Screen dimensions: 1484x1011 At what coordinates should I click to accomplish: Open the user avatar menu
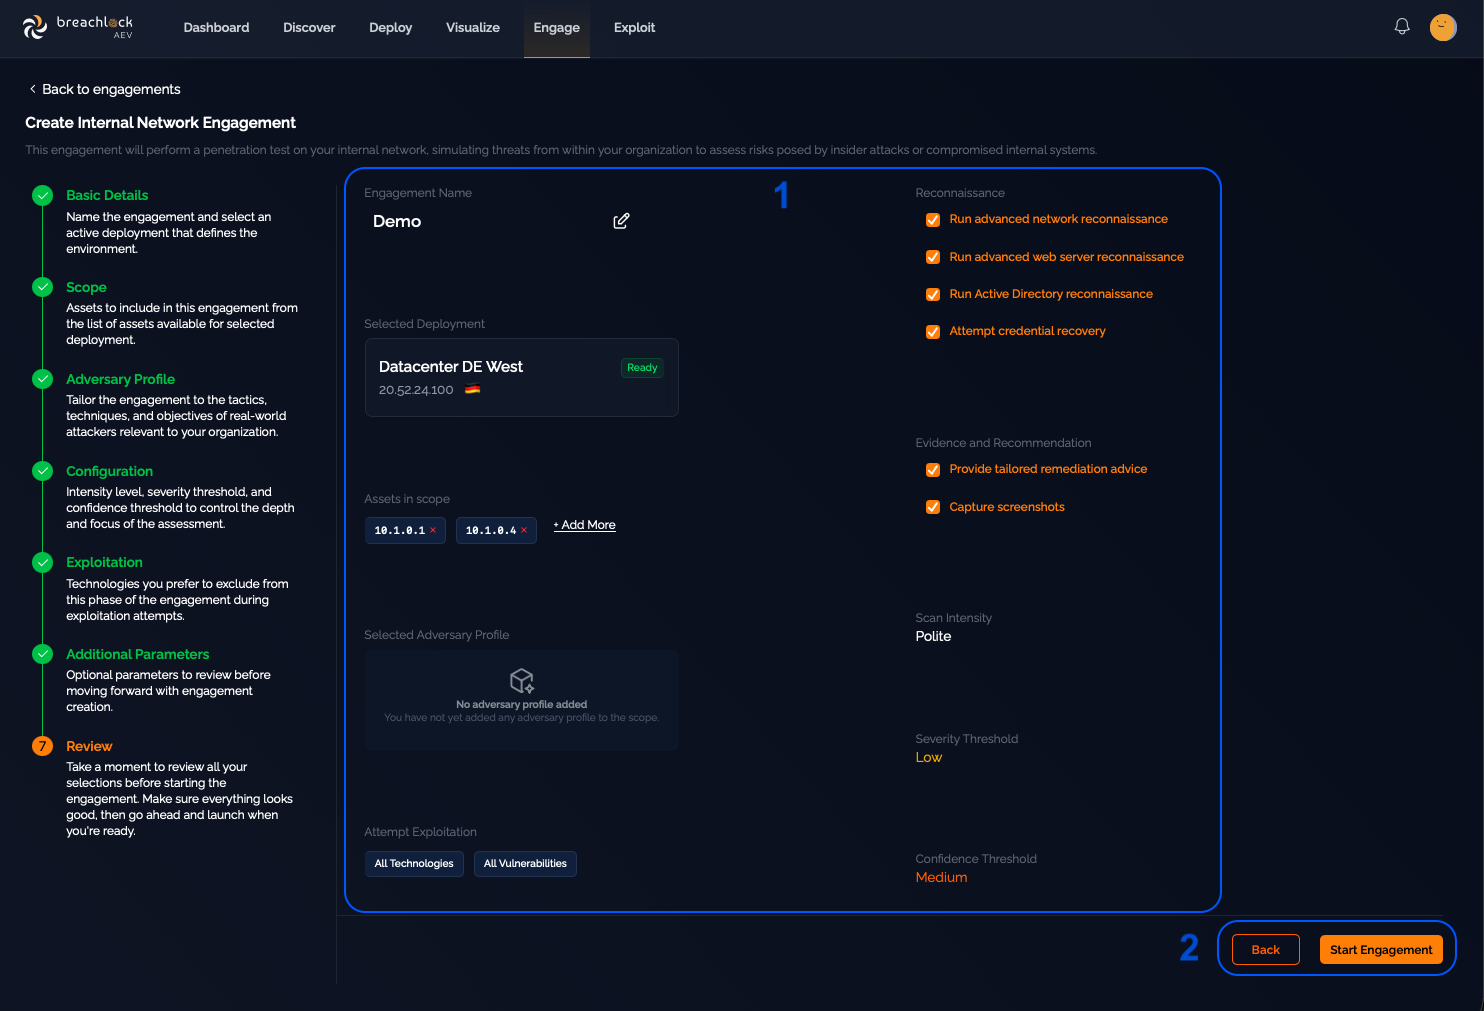1443,27
